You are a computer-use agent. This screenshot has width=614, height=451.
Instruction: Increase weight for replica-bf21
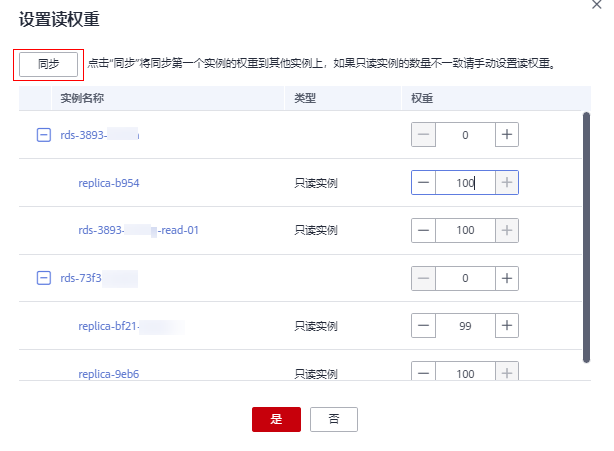tap(507, 326)
